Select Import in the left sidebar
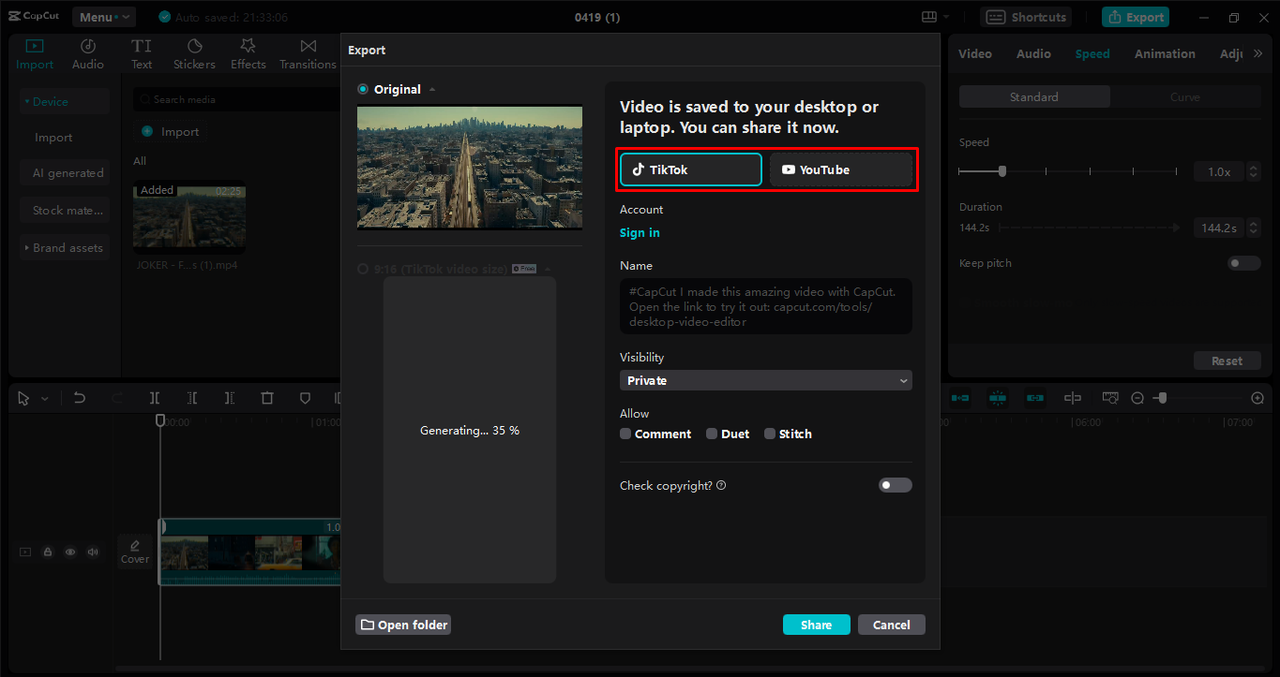The image size is (1280, 677). (x=54, y=138)
